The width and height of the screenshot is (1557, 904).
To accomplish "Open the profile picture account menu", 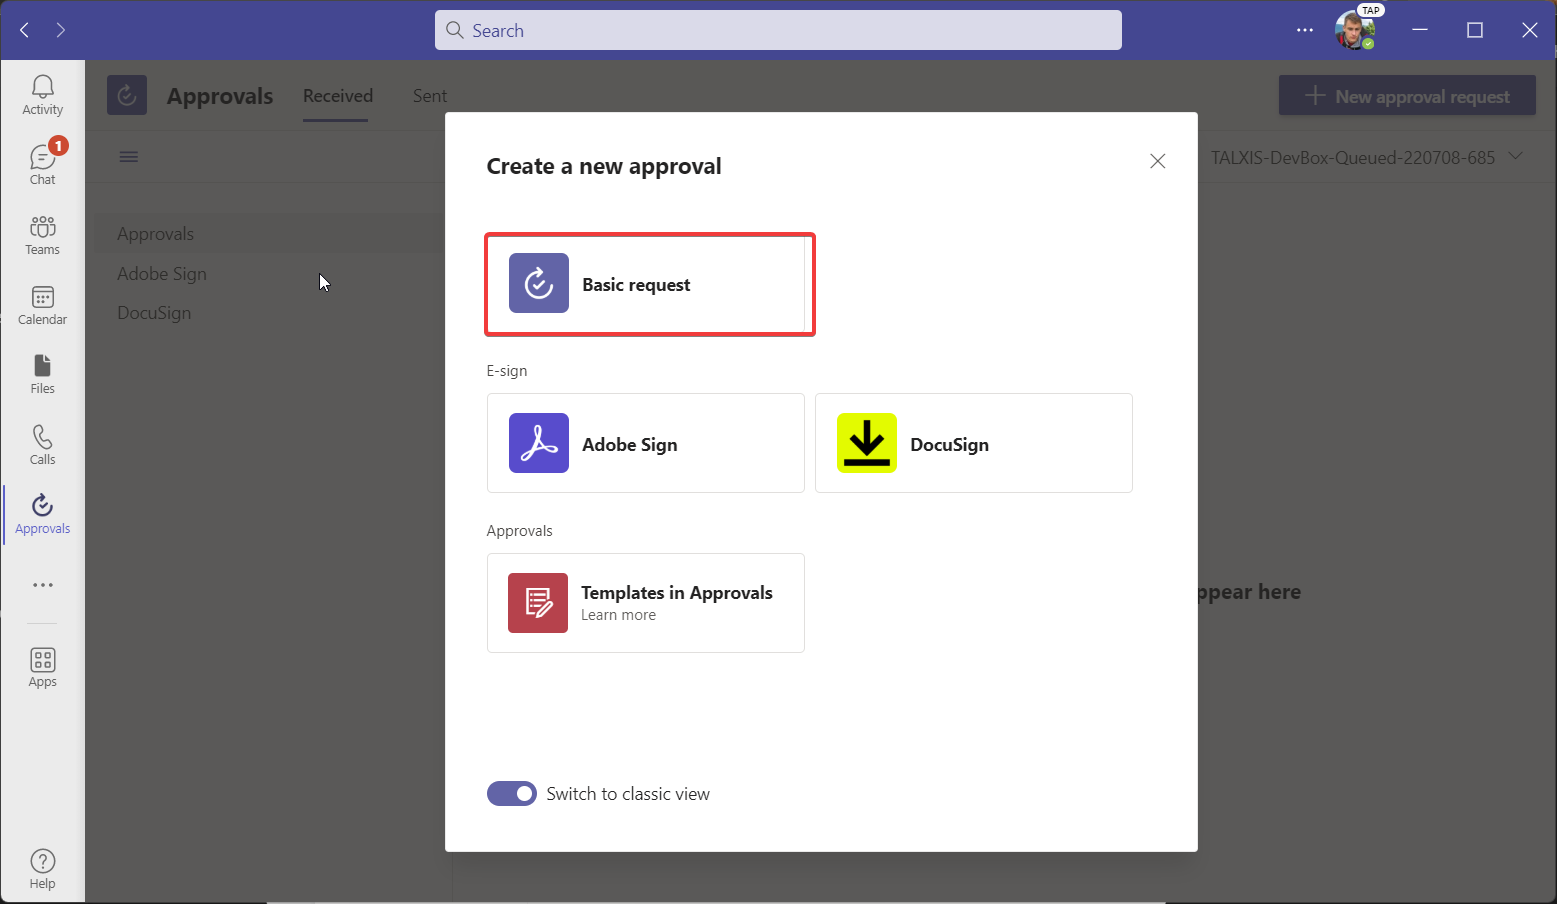I will [1354, 30].
